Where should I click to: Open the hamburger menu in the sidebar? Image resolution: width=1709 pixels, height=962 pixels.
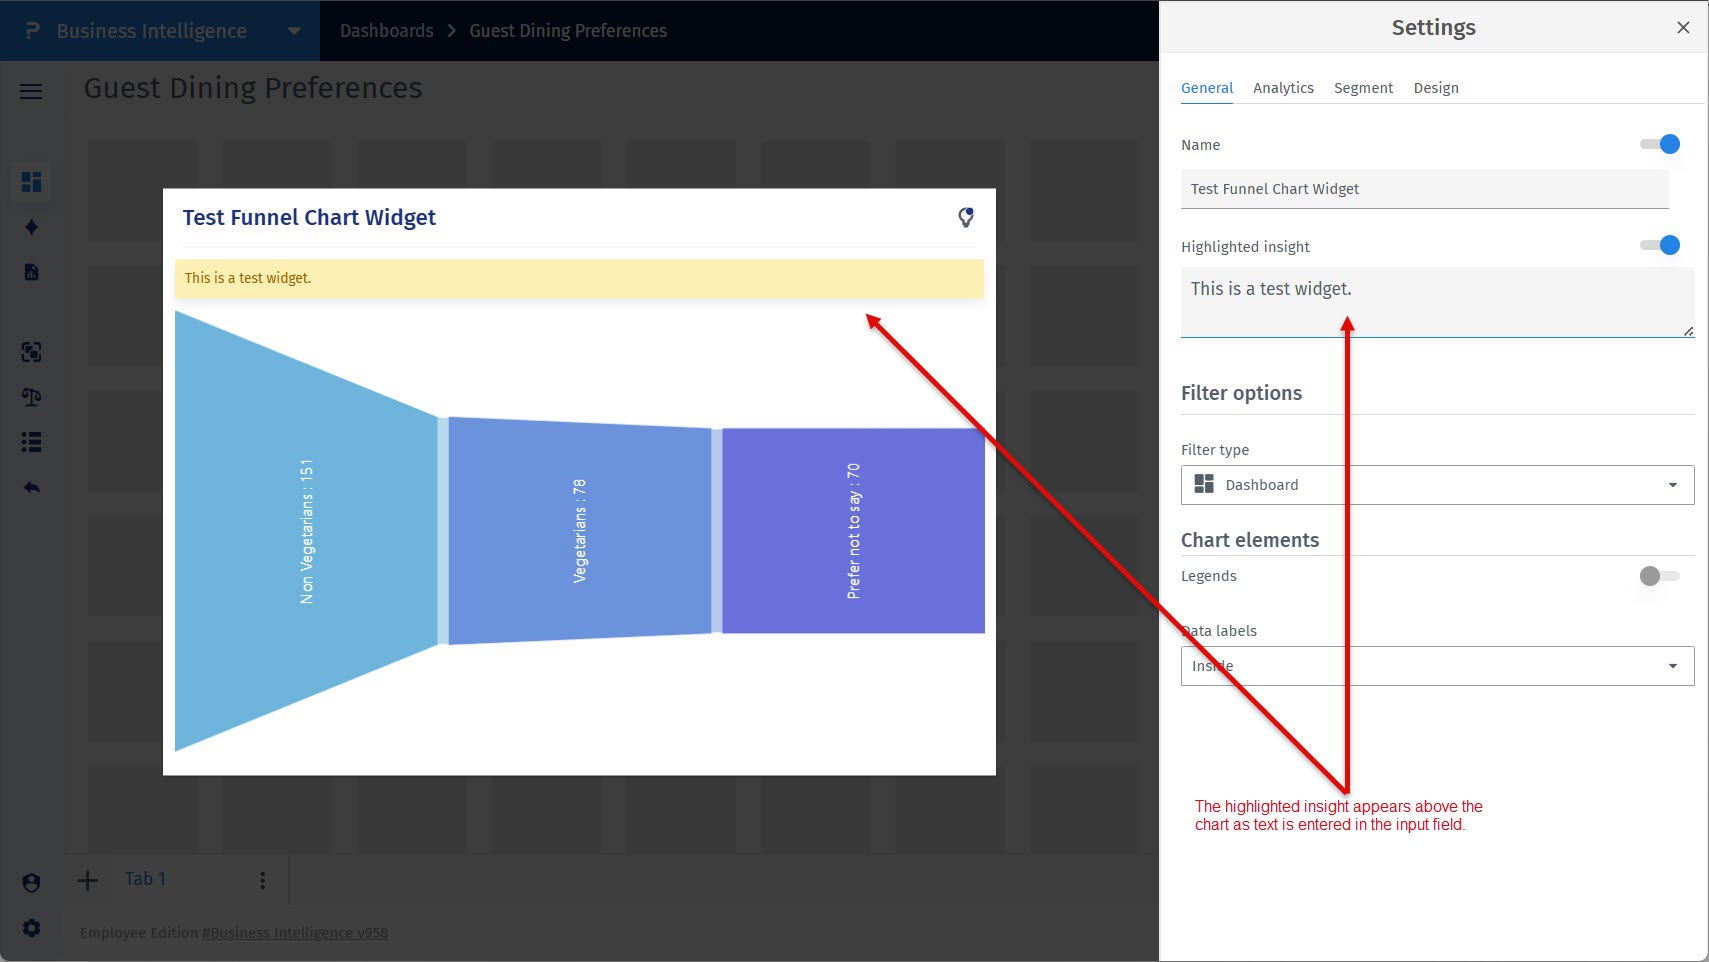[x=31, y=92]
